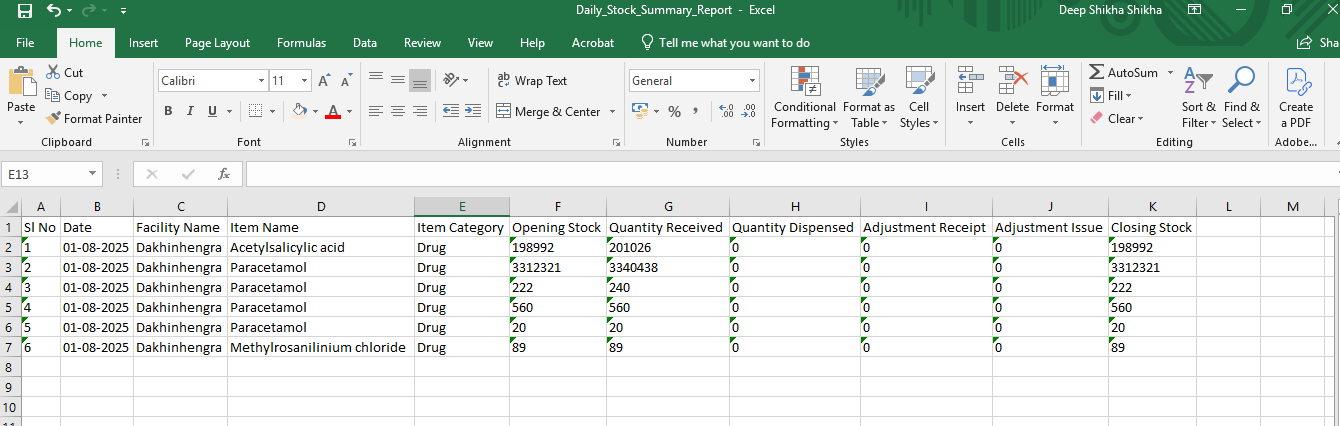Save the workbook with the Save icon
This screenshot has height=426, width=1340.
[24, 11]
